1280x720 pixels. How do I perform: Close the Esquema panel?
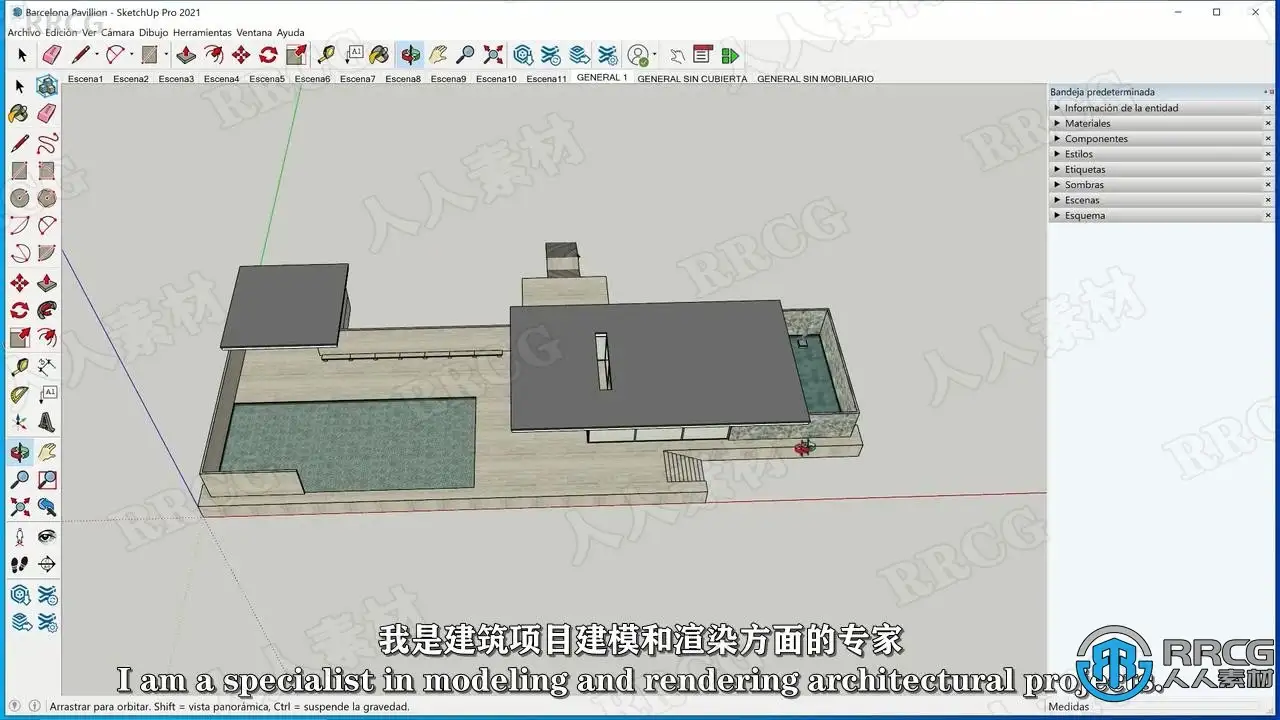point(1268,215)
